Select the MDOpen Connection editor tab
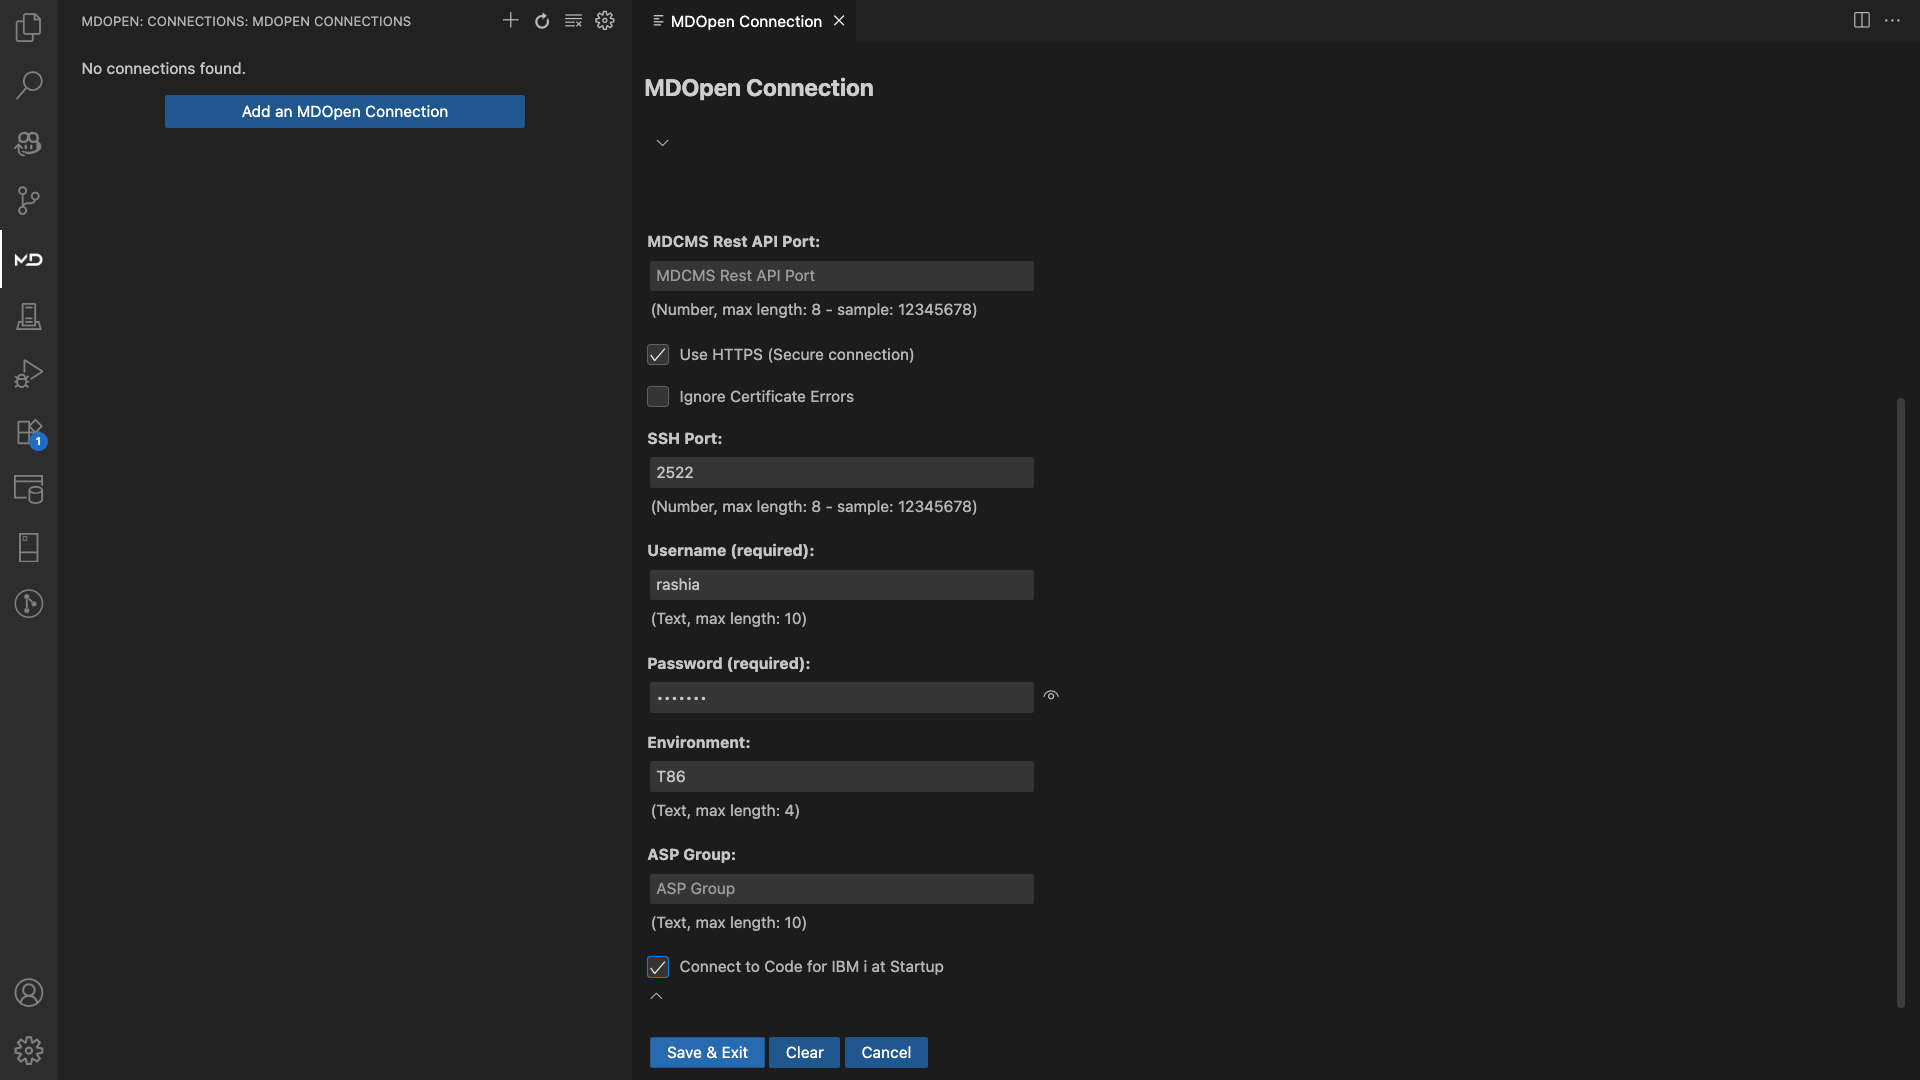 745,21
